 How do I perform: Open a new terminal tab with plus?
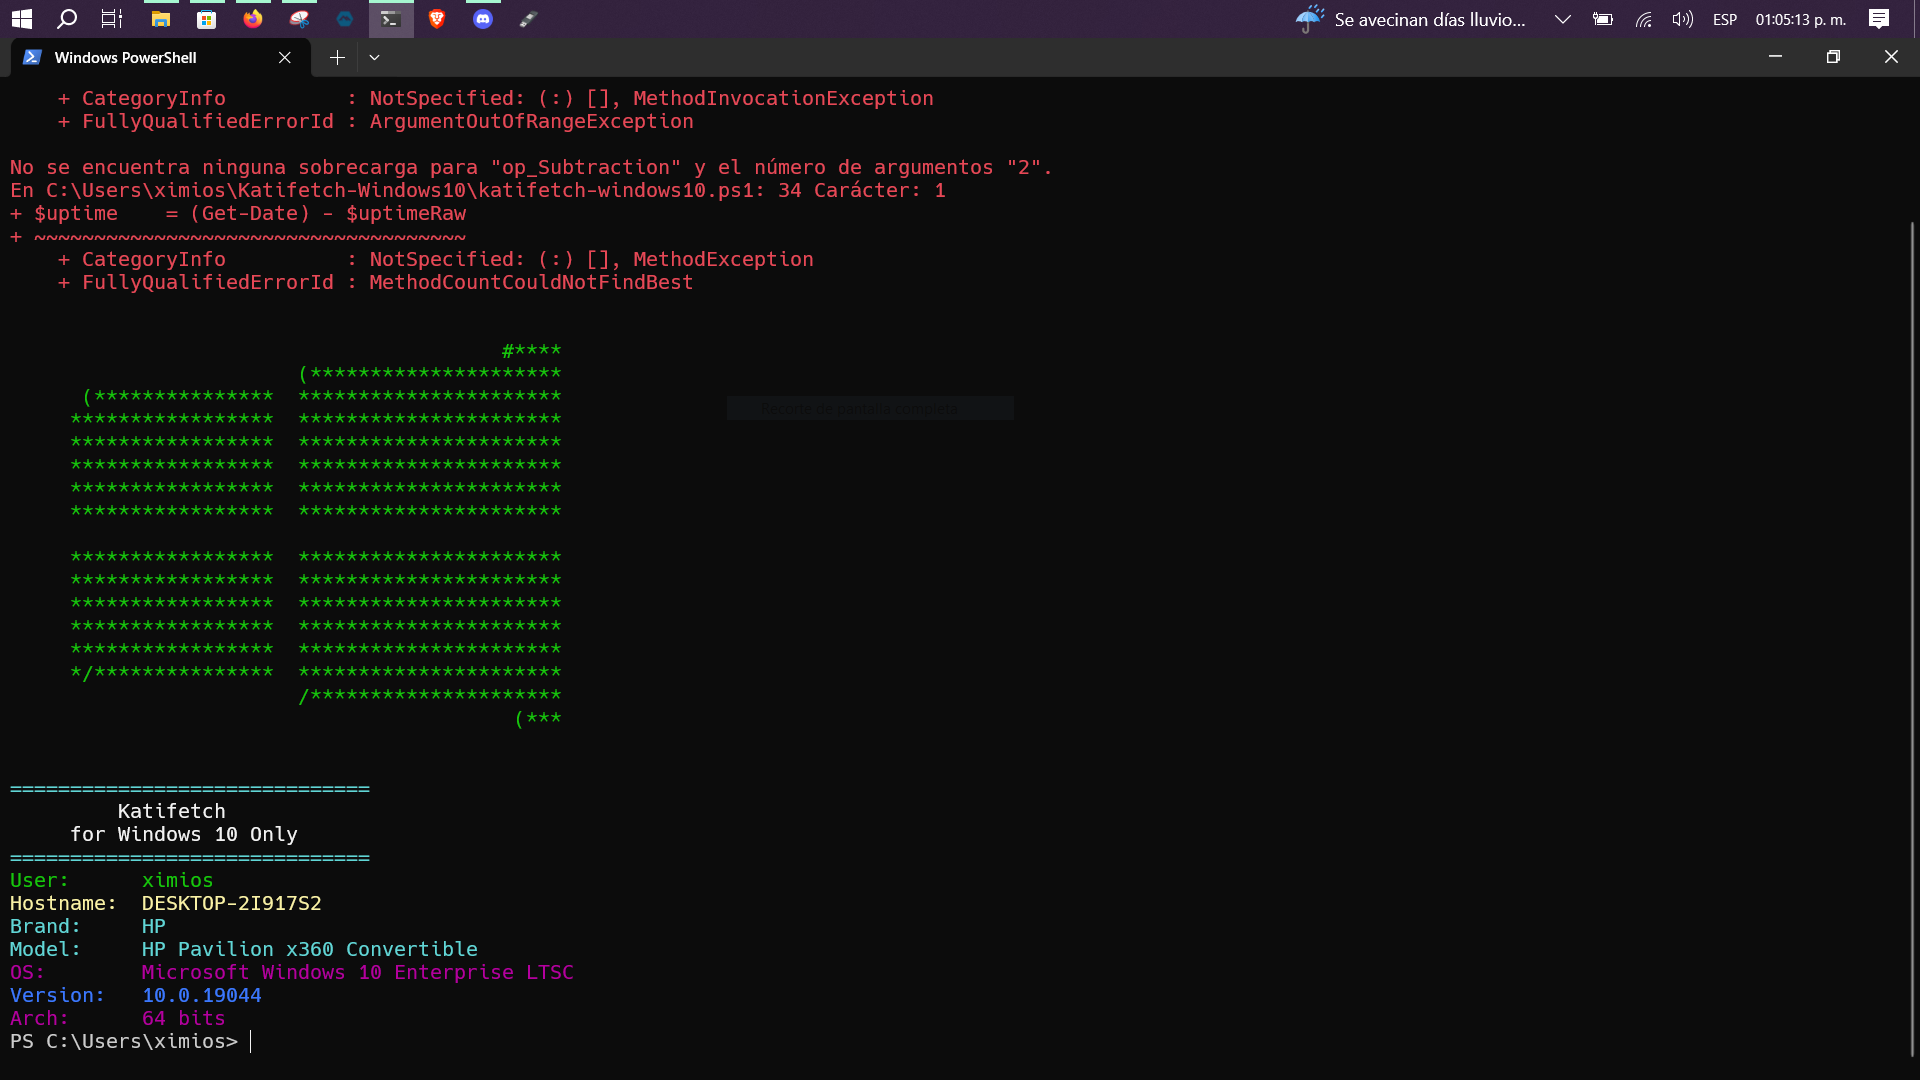pyautogui.click(x=337, y=58)
